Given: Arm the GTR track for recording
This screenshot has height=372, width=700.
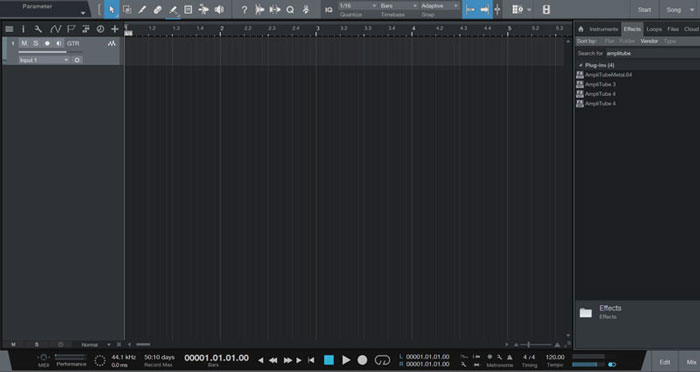Looking at the screenshot, I should [x=47, y=43].
